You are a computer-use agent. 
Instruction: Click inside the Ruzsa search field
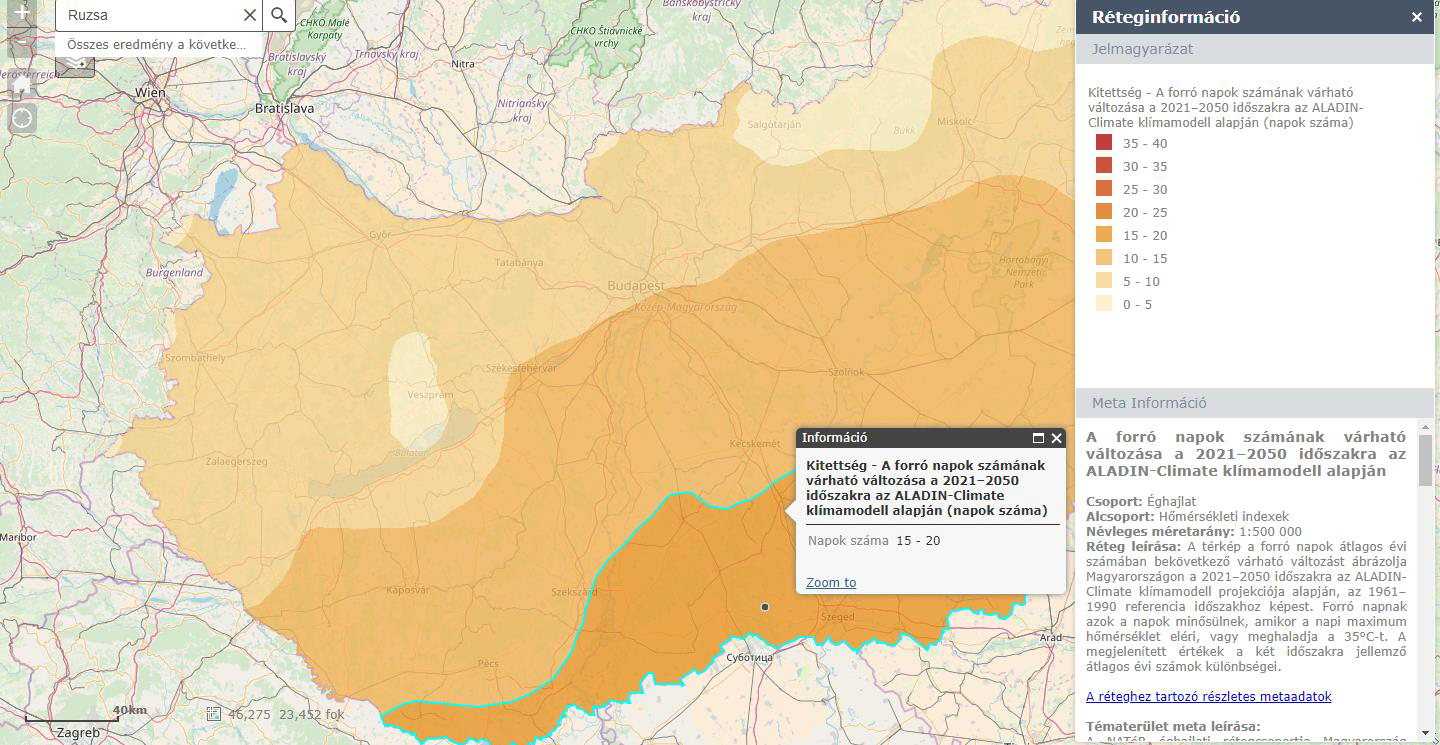(x=150, y=15)
